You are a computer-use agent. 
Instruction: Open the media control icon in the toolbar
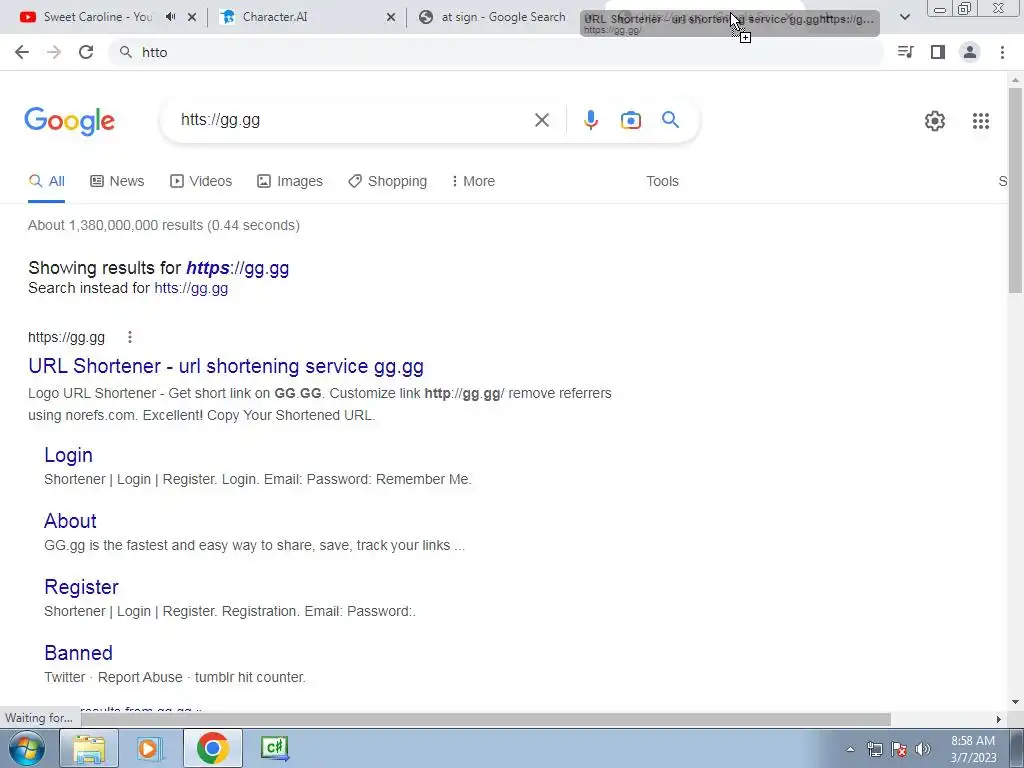[x=905, y=52]
